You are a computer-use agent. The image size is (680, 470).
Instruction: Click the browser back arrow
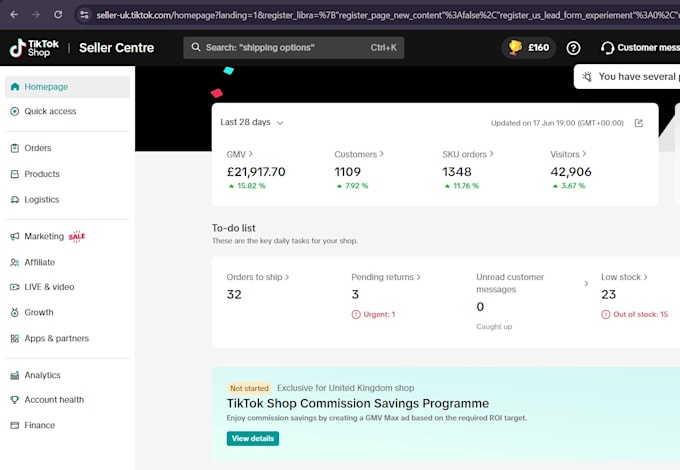14,15
